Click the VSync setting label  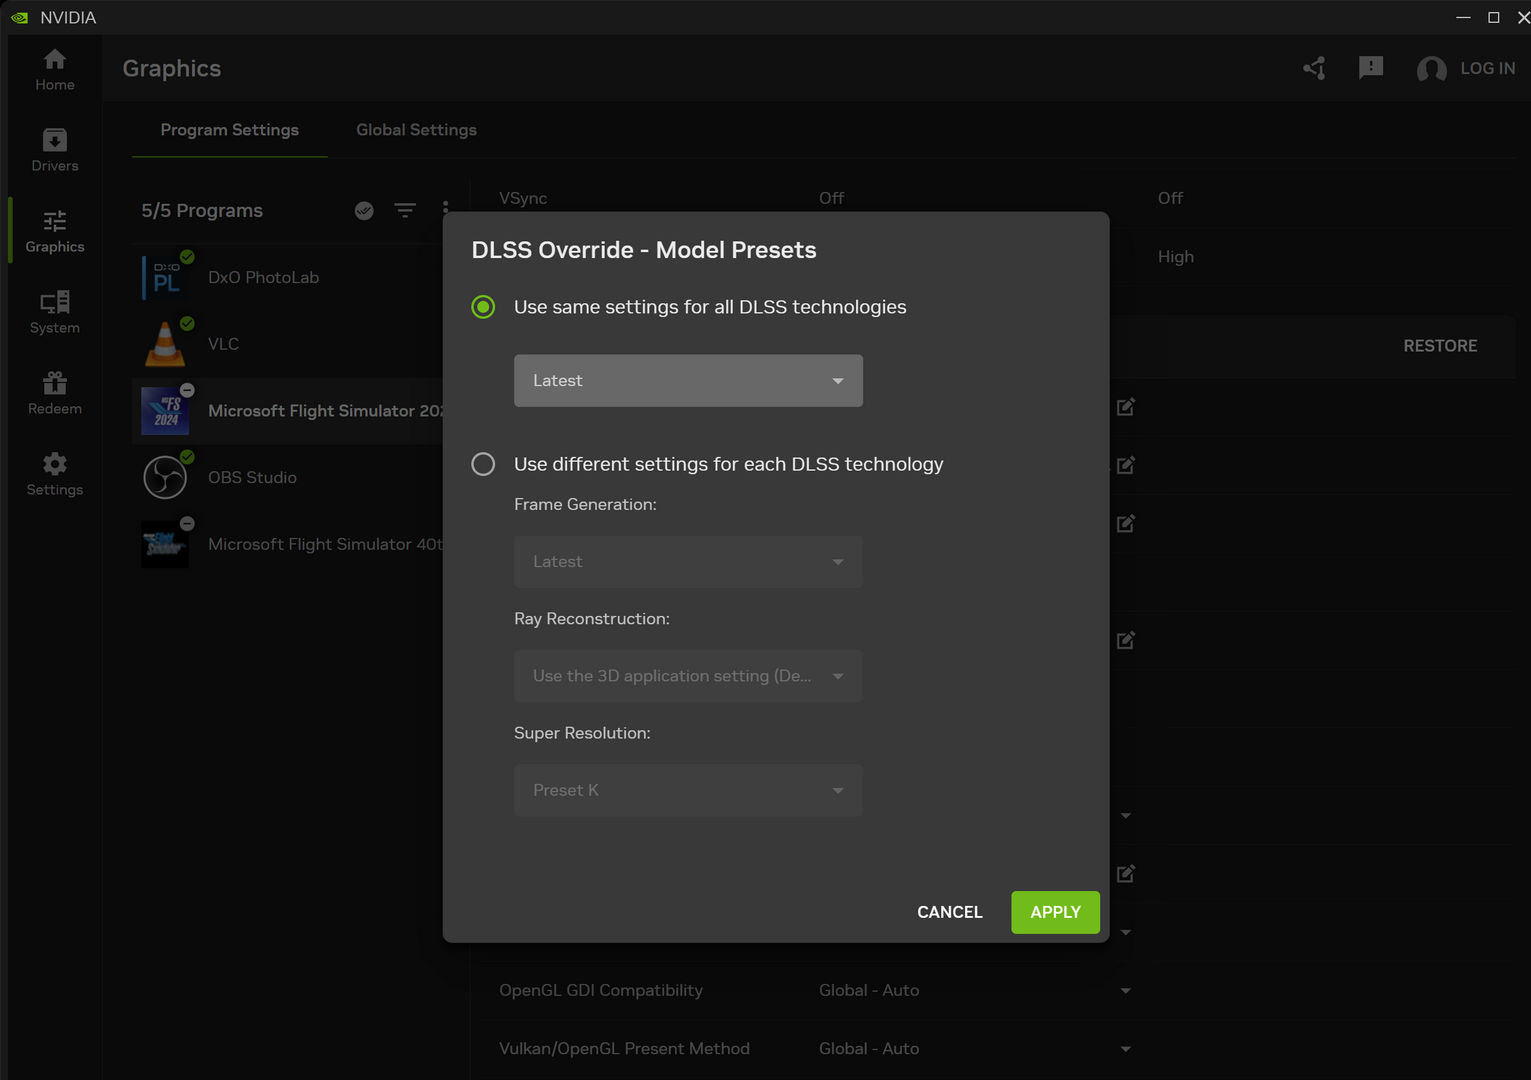(x=523, y=198)
